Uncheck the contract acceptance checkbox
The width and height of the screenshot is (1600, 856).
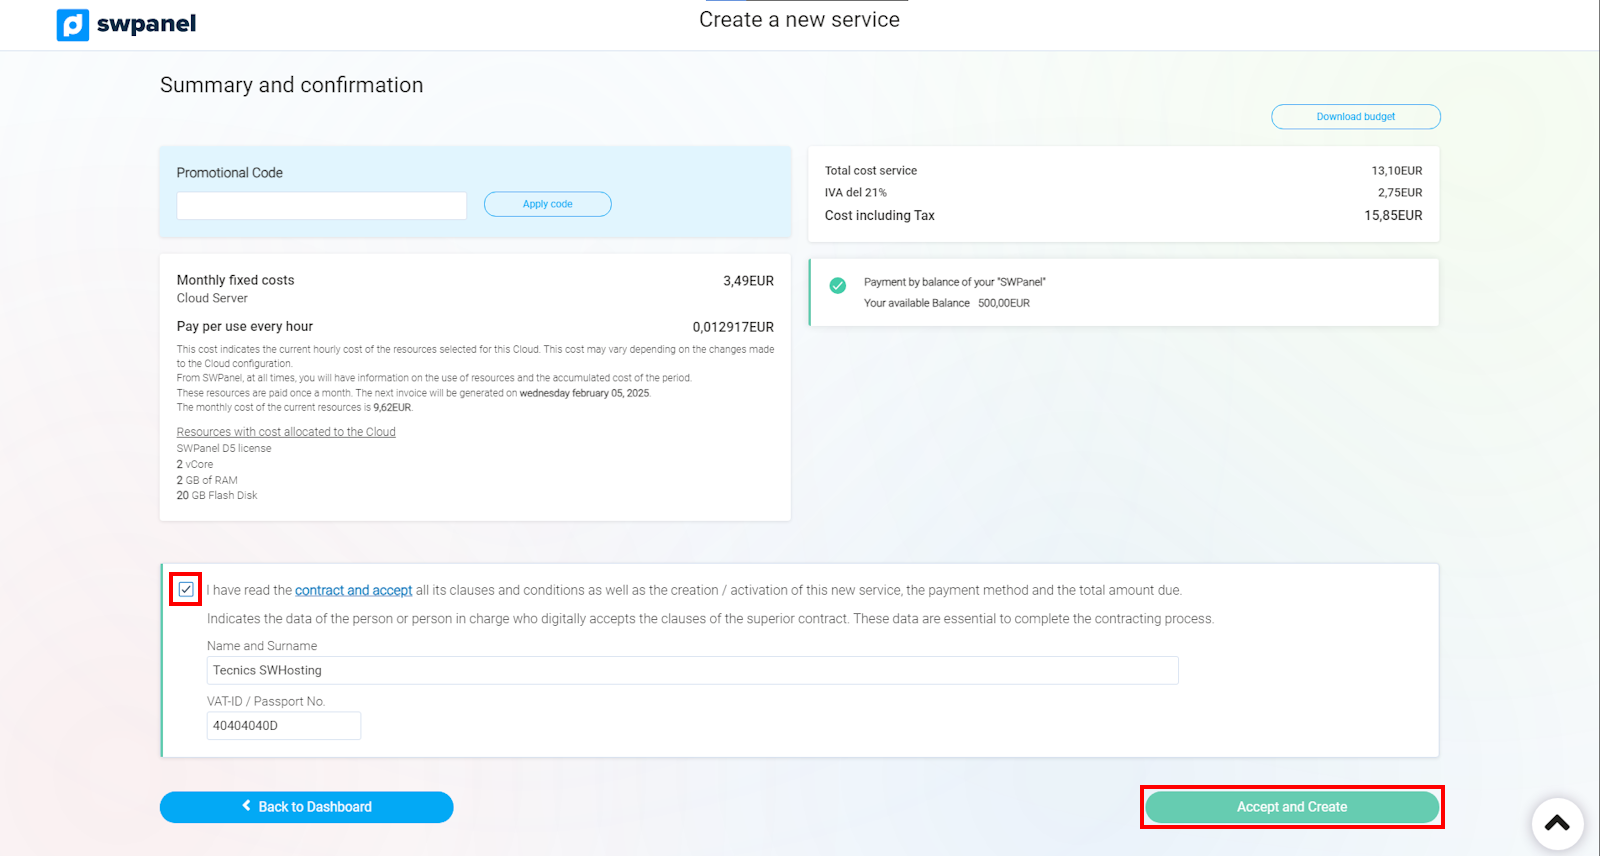tap(186, 590)
